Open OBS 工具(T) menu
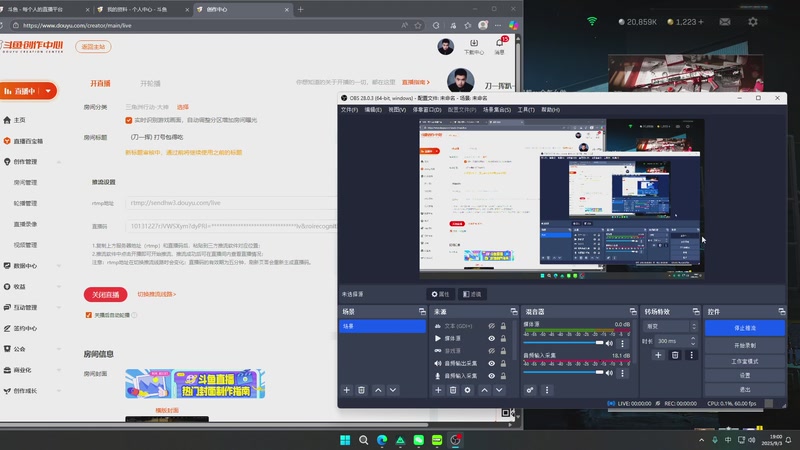This screenshot has width=800, height=450. [x=526, y=110]
